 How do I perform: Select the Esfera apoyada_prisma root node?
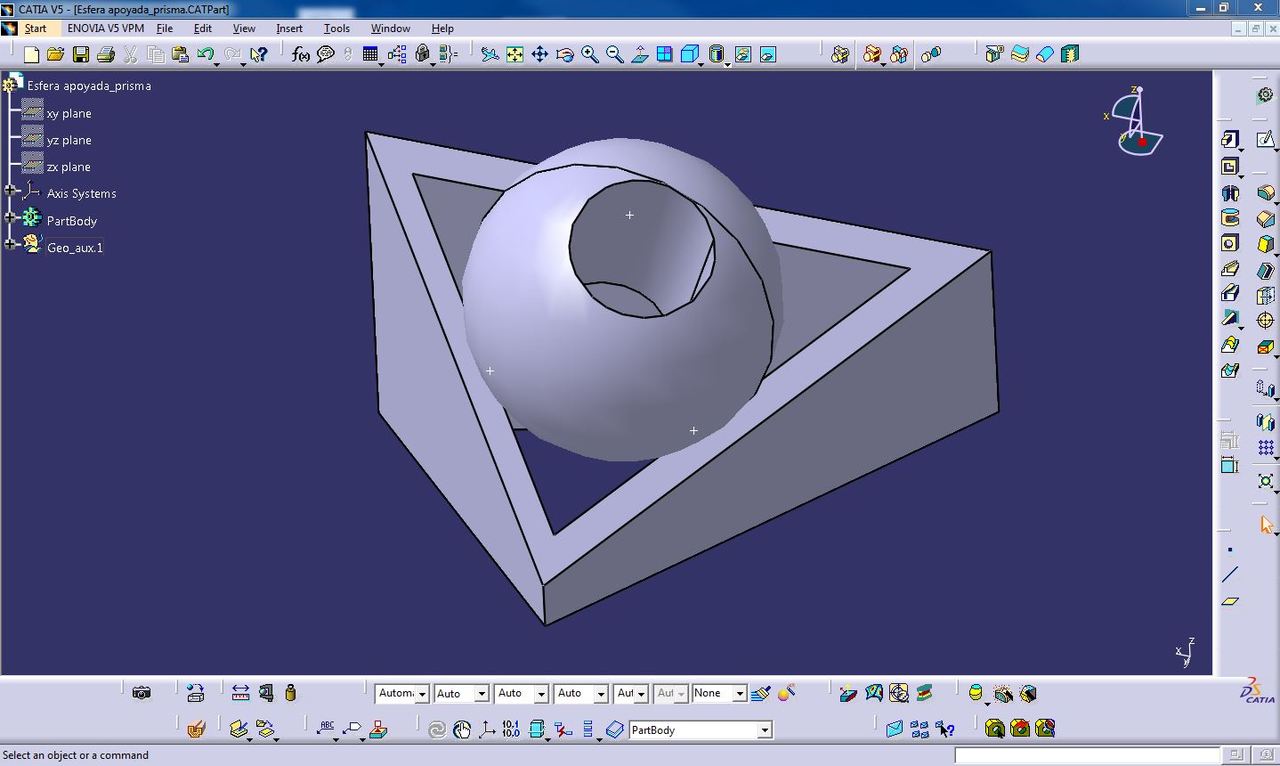89,86
